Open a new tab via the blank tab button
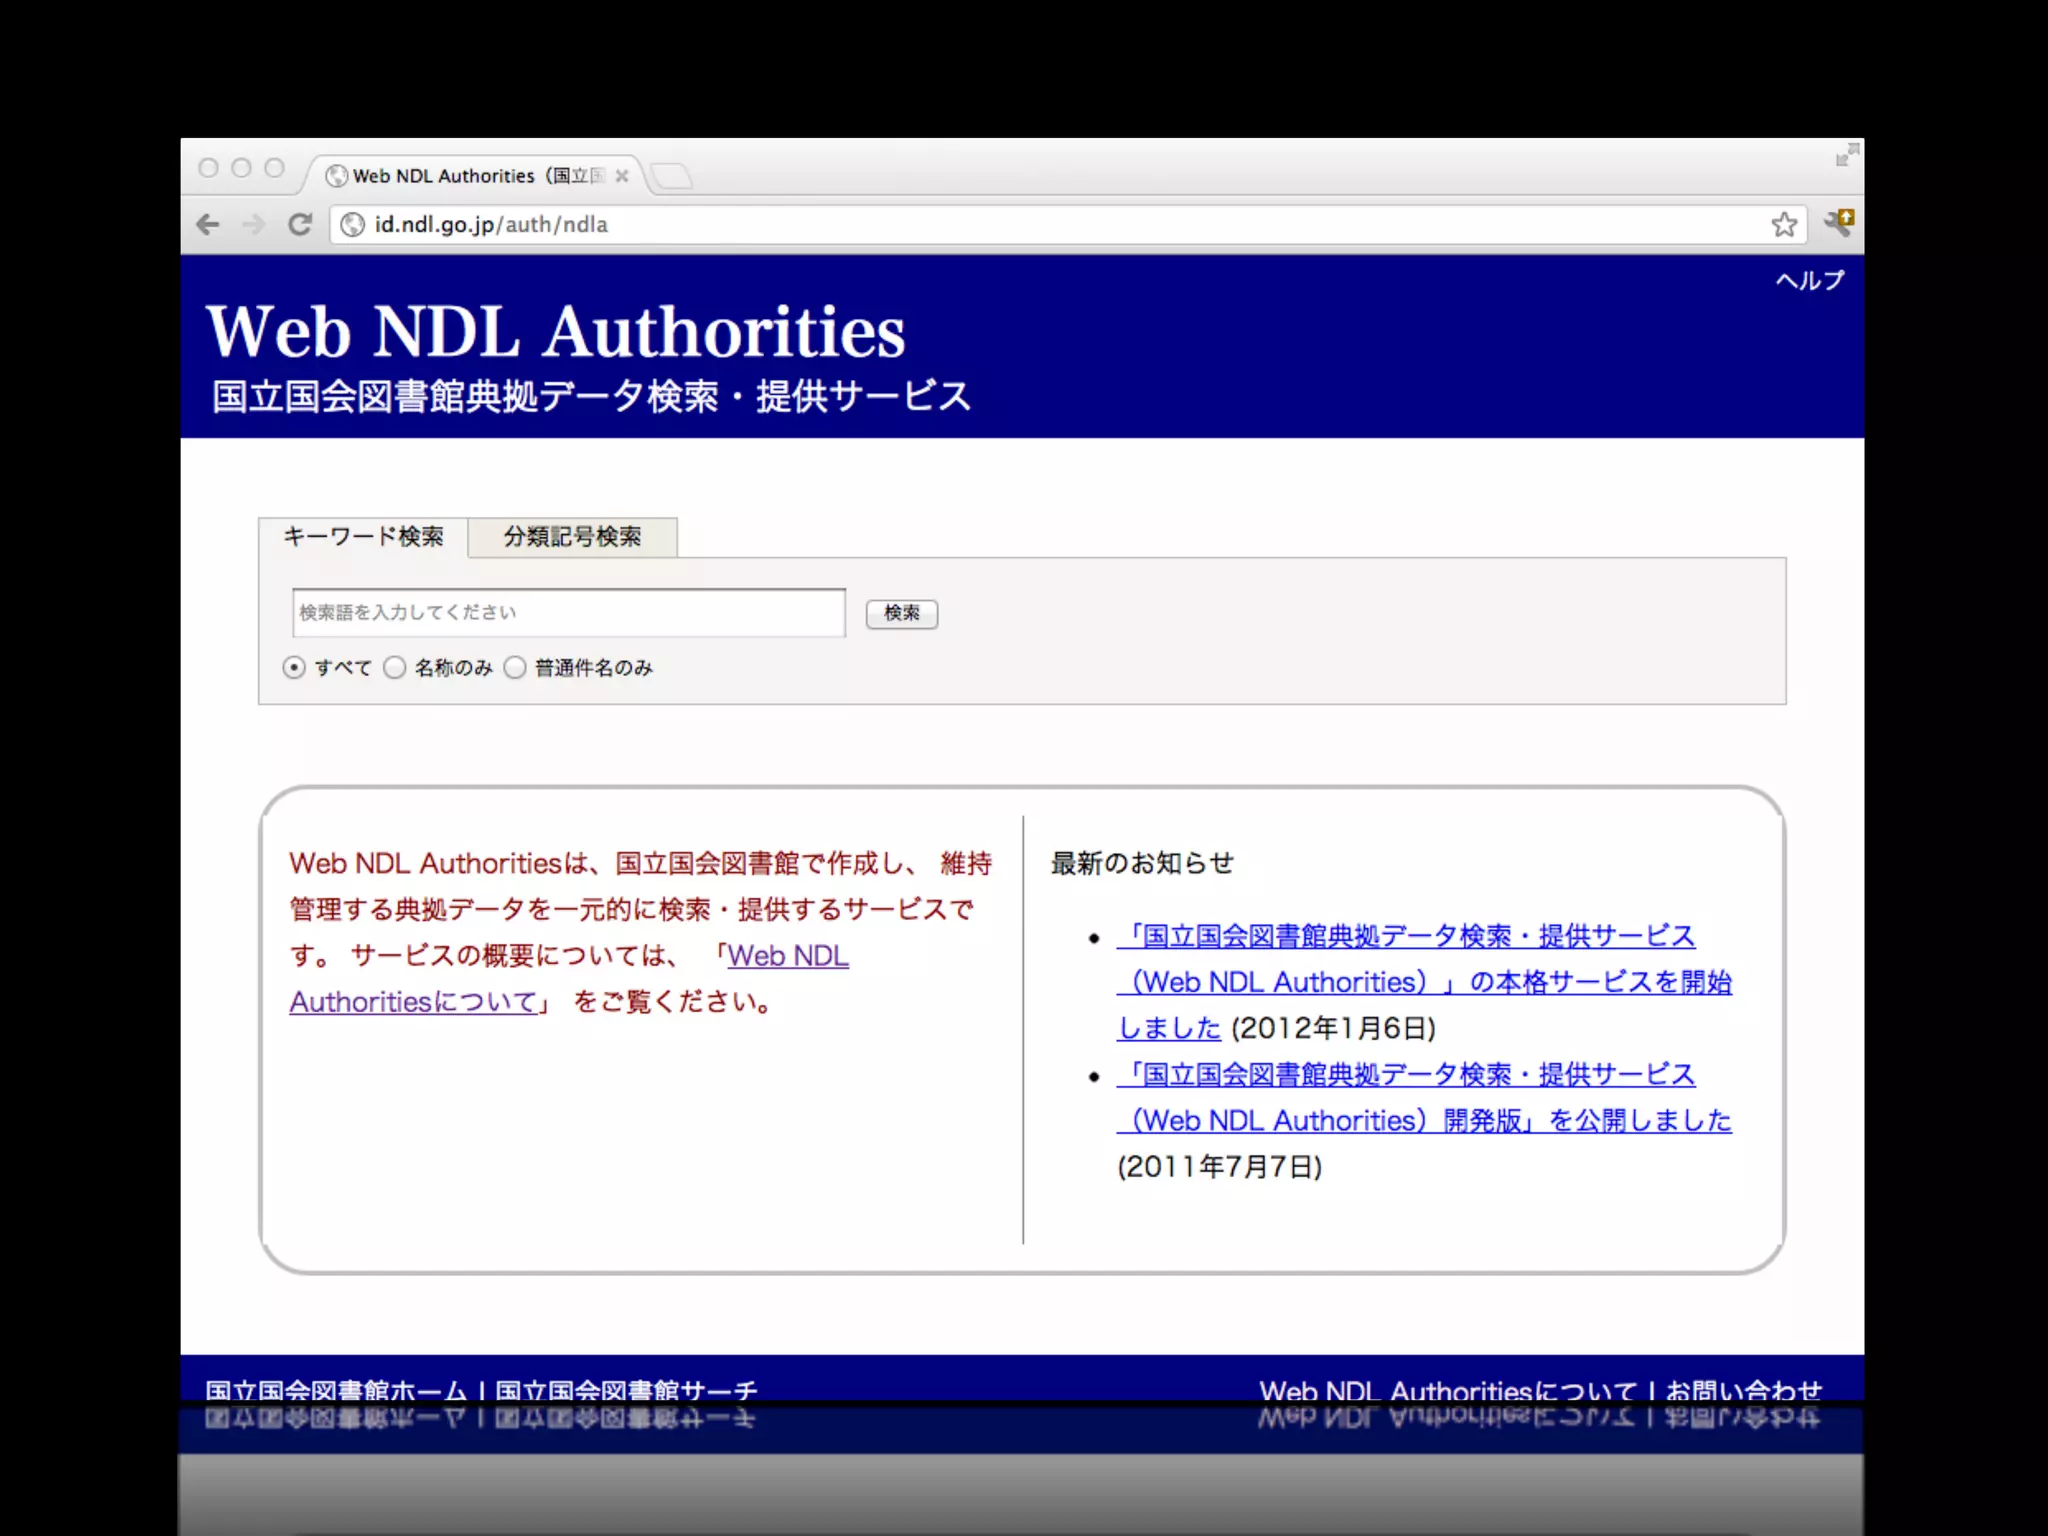 pyautogui.click(x=671, y=176)
